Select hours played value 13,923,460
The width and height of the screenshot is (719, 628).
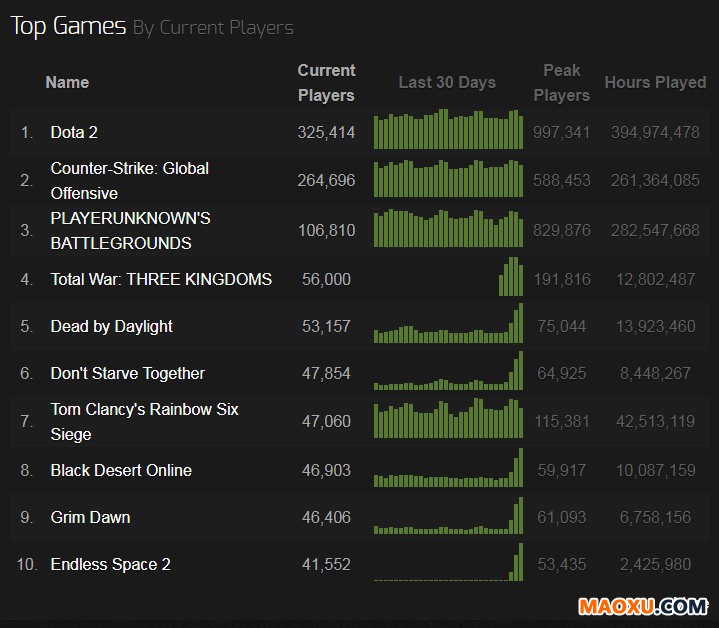pos(655,326)
